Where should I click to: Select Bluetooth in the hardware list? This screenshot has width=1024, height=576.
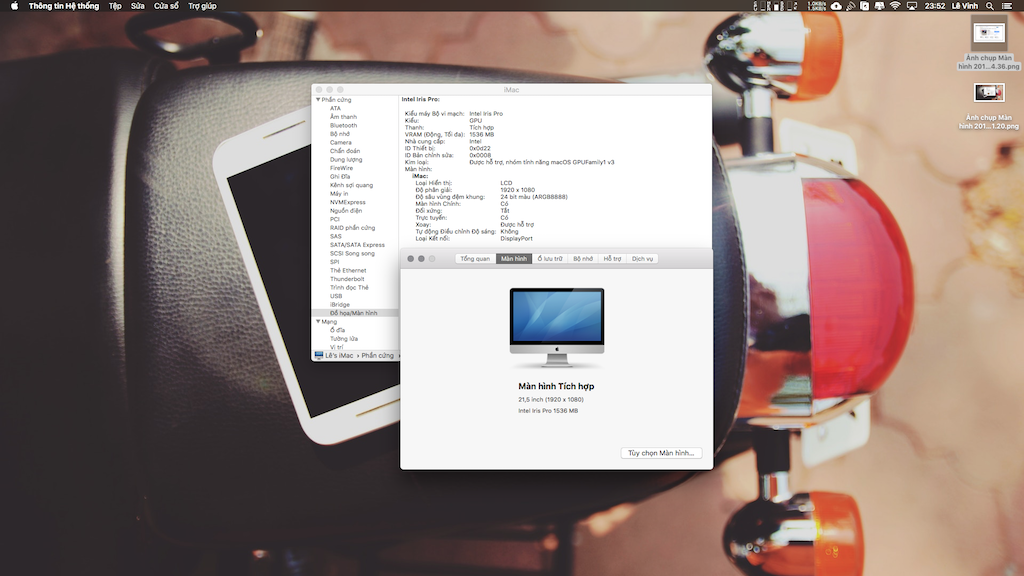point(343,126)
